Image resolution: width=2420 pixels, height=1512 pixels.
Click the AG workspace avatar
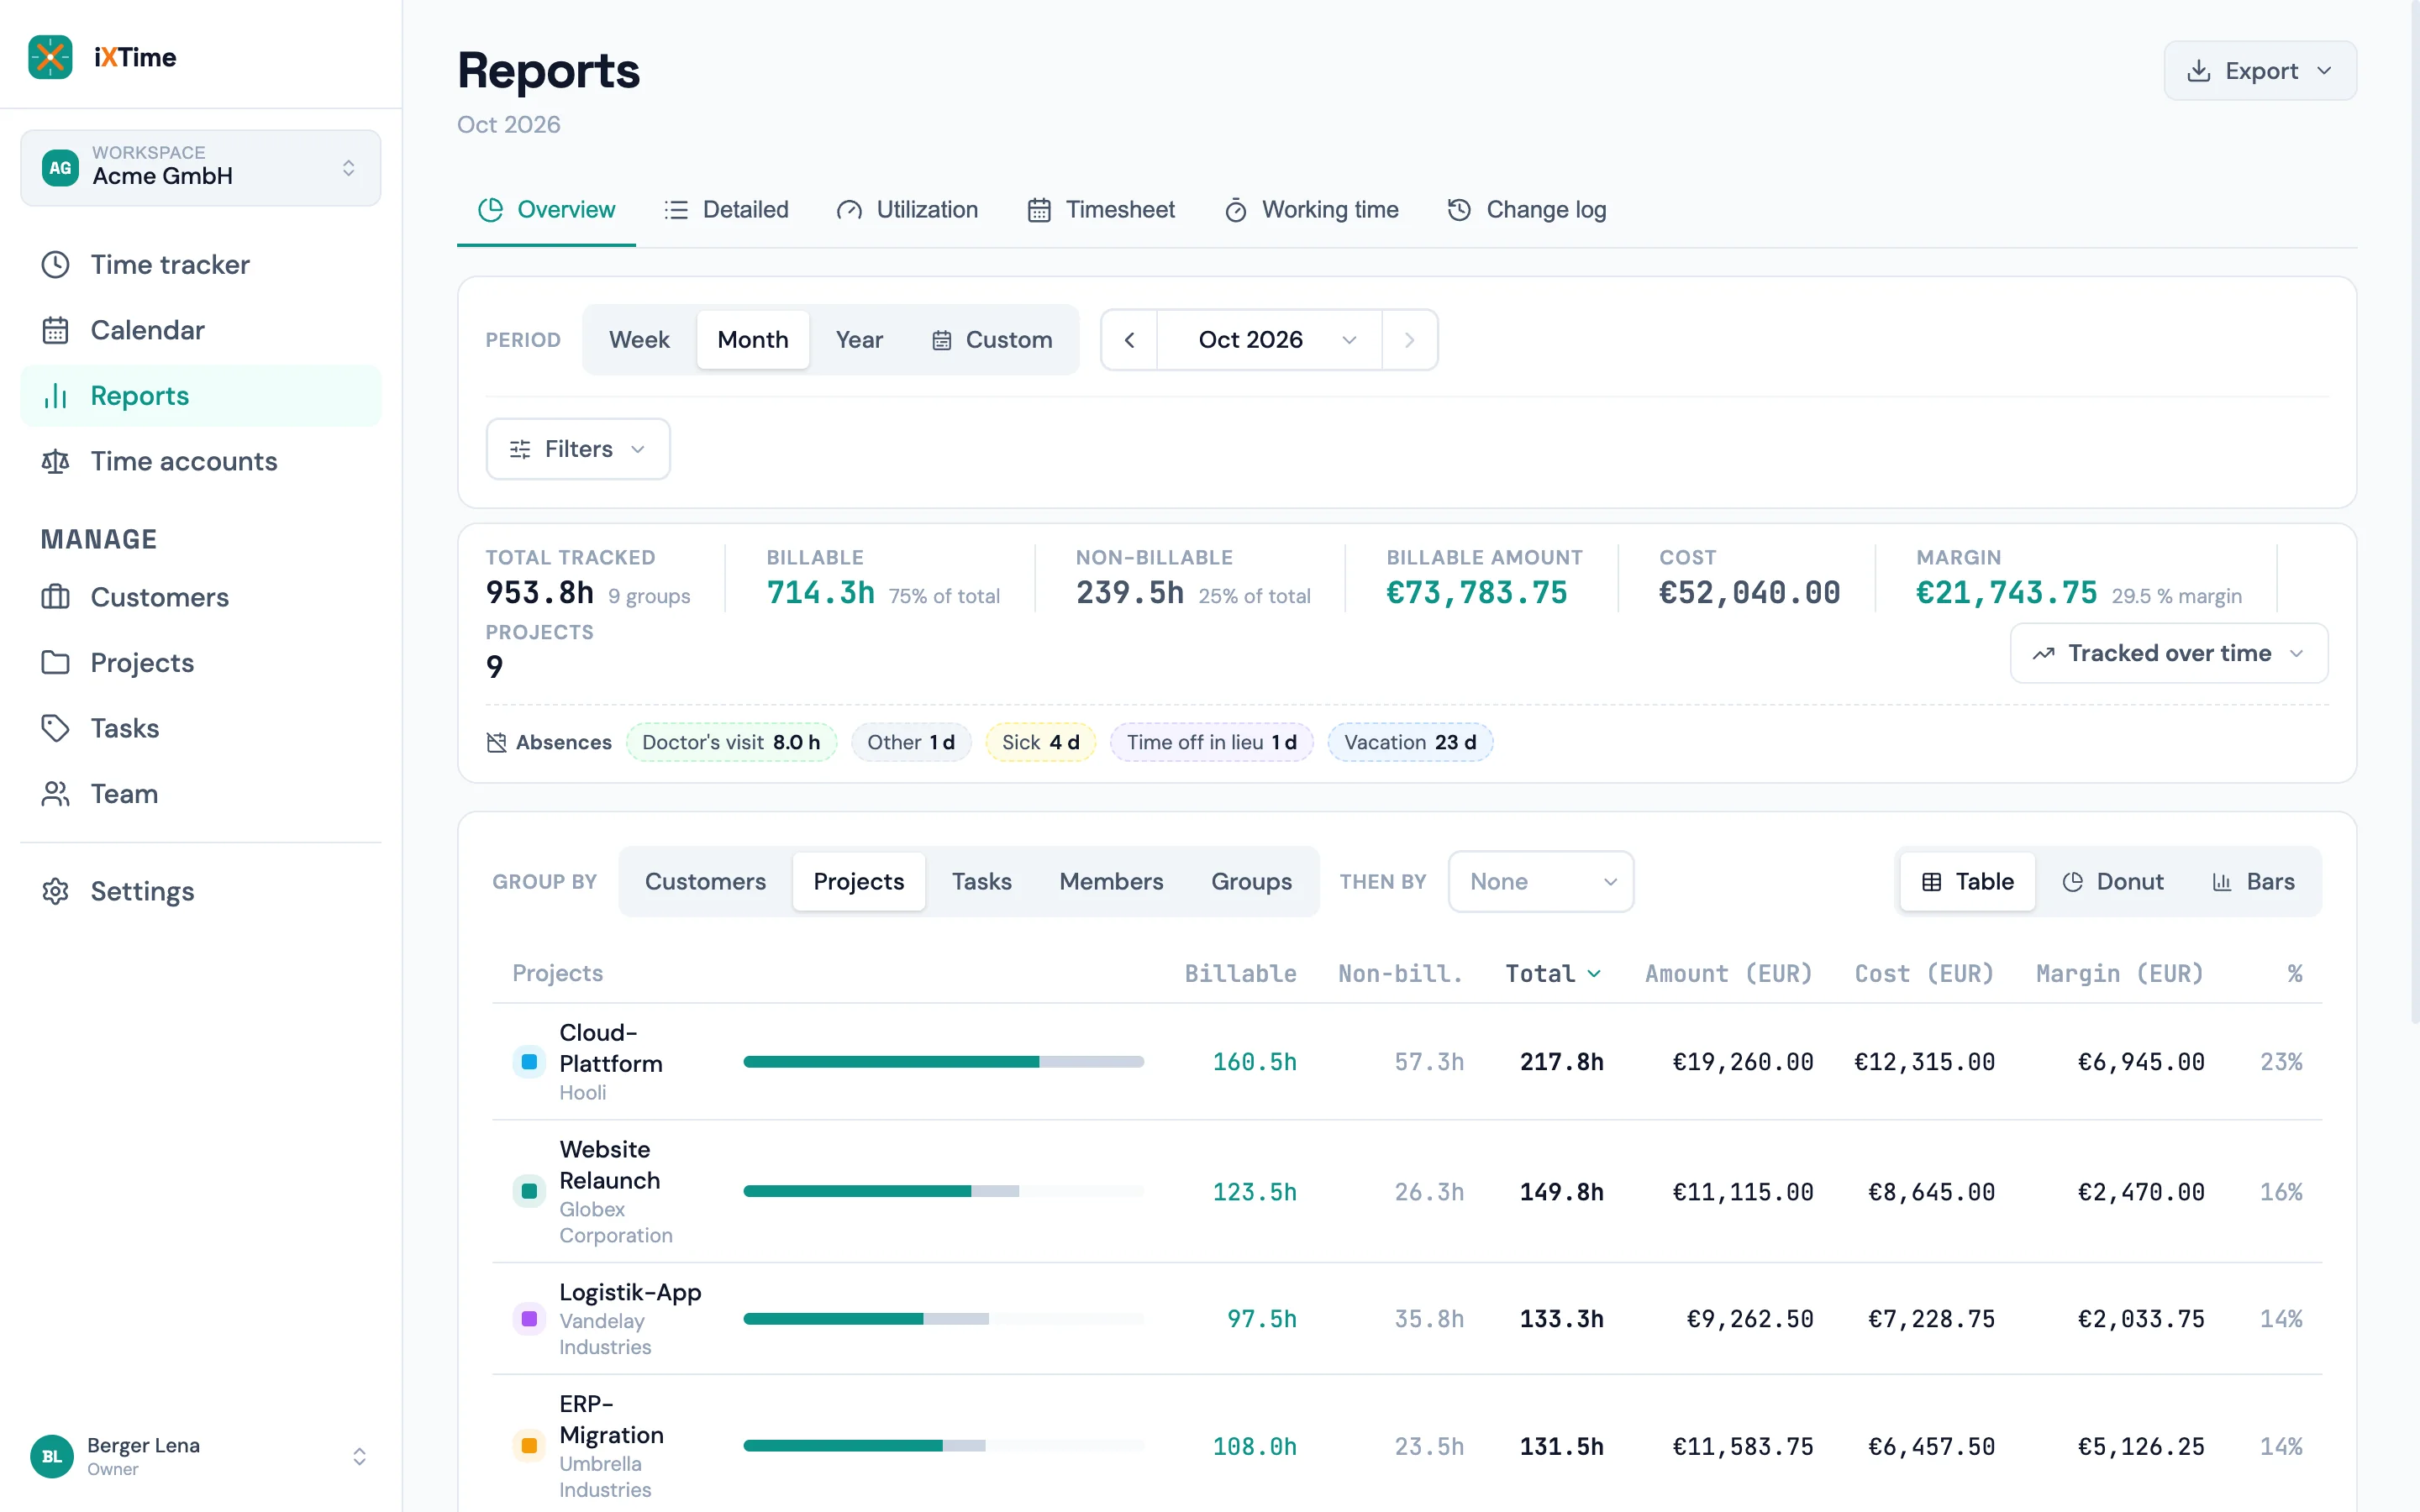coord(60,168)
